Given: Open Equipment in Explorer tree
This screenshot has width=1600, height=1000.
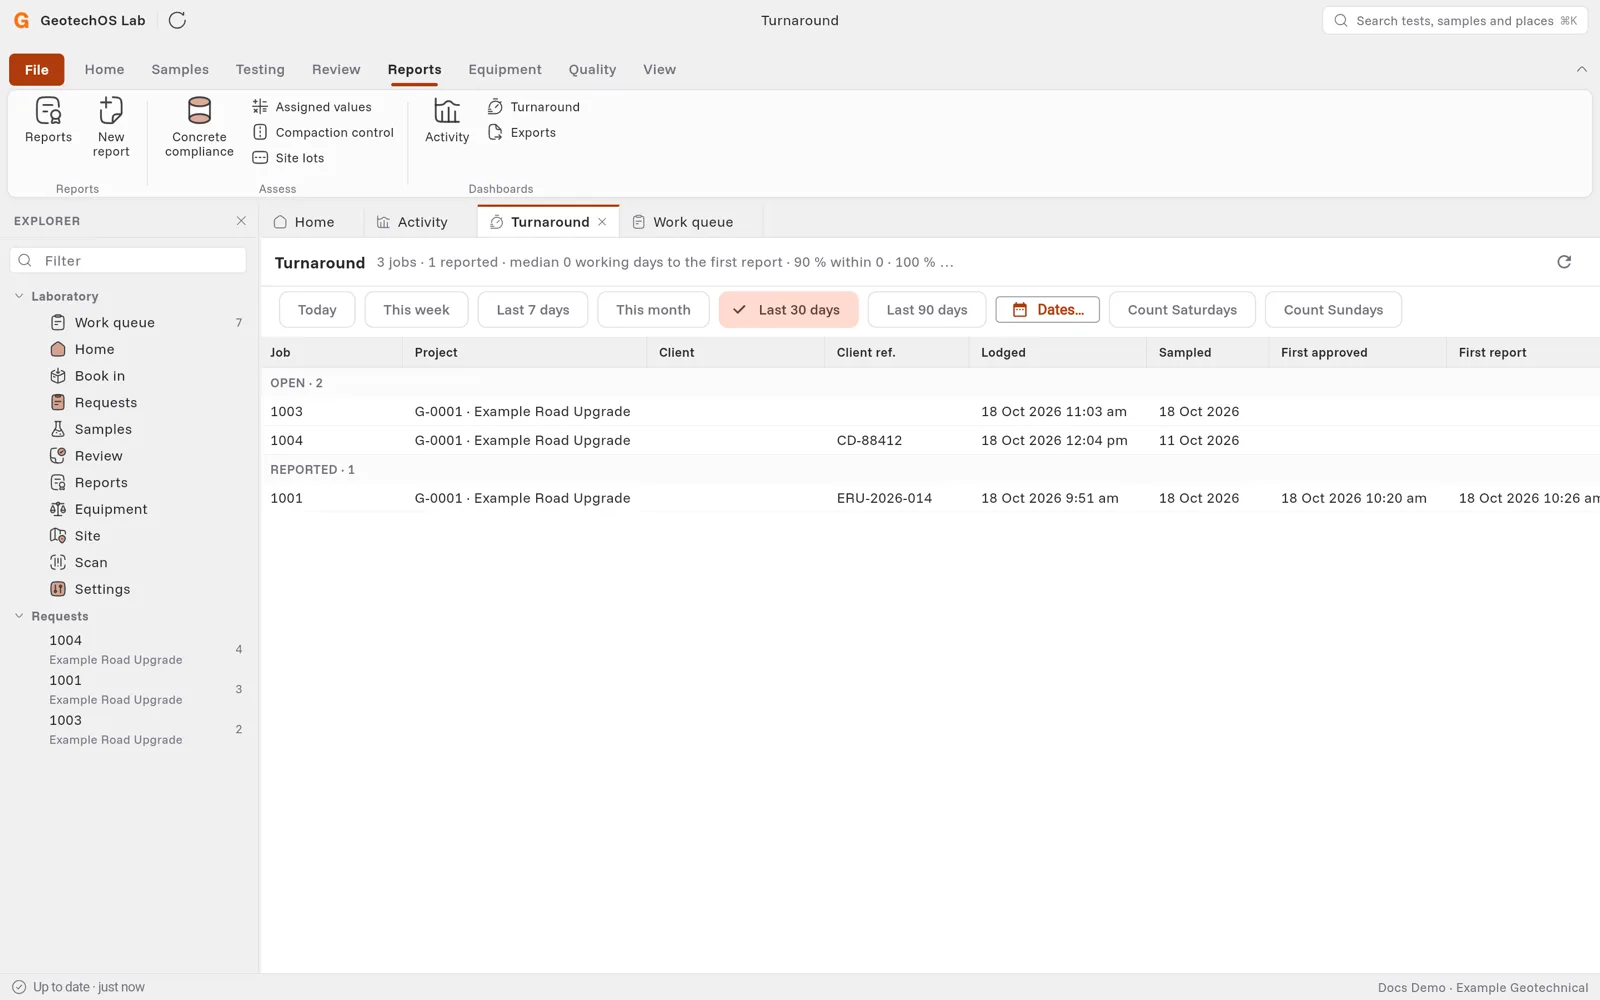Looking at the screenshot, I should (x=129, y=509).
